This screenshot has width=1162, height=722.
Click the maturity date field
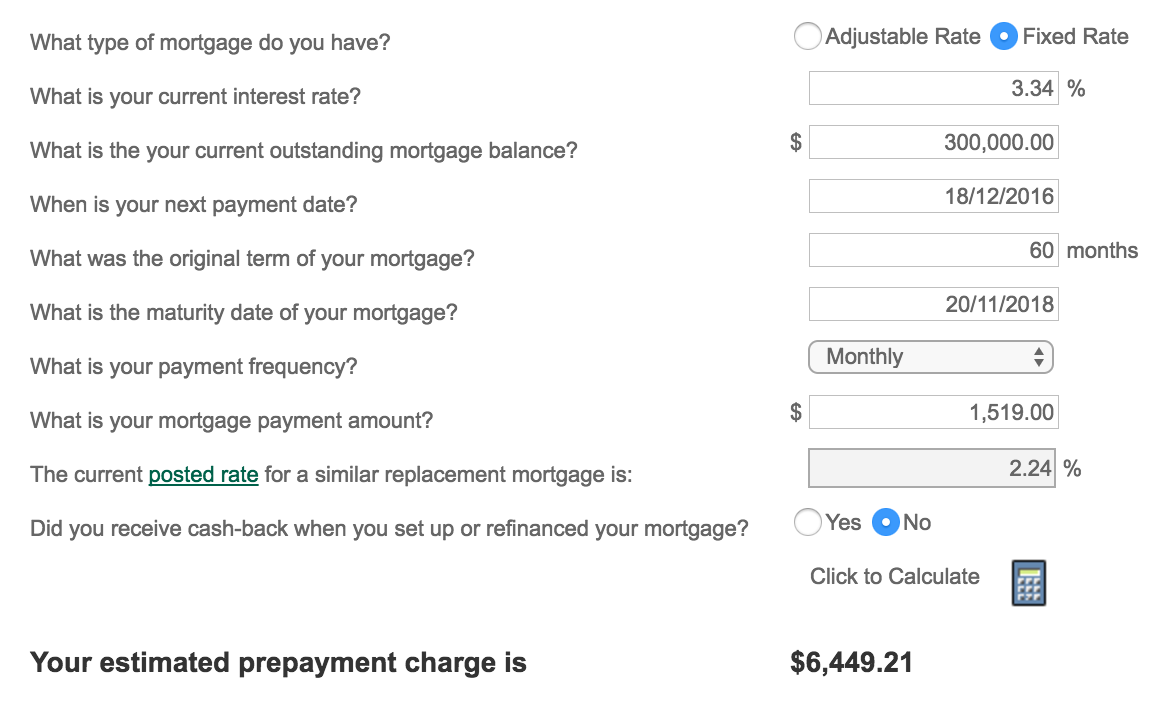coord(934,304)
